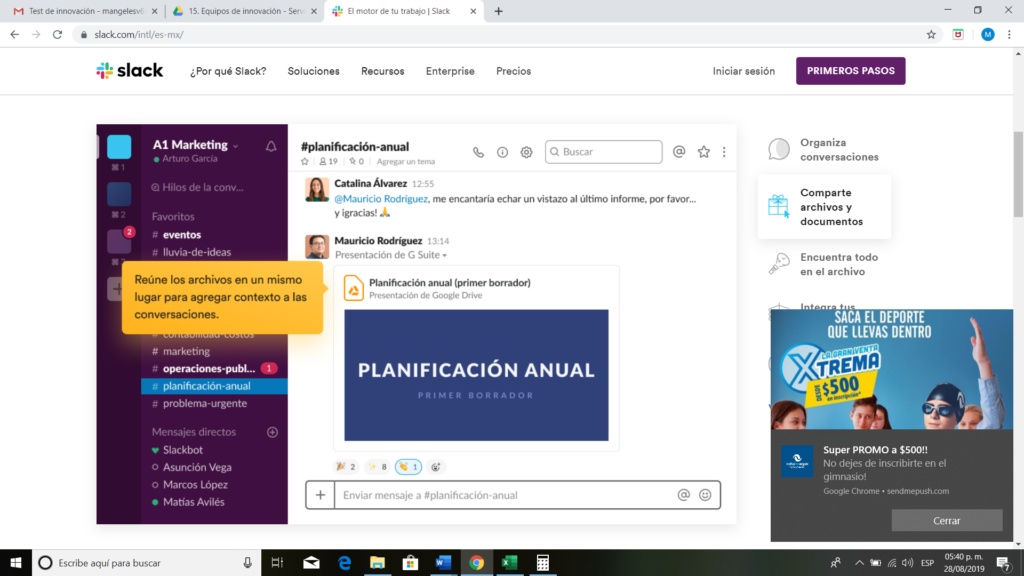Click the PRIMEROS PASOS button
The image size is (1024, 576).
pyautogui.click(x=850, y=71)
